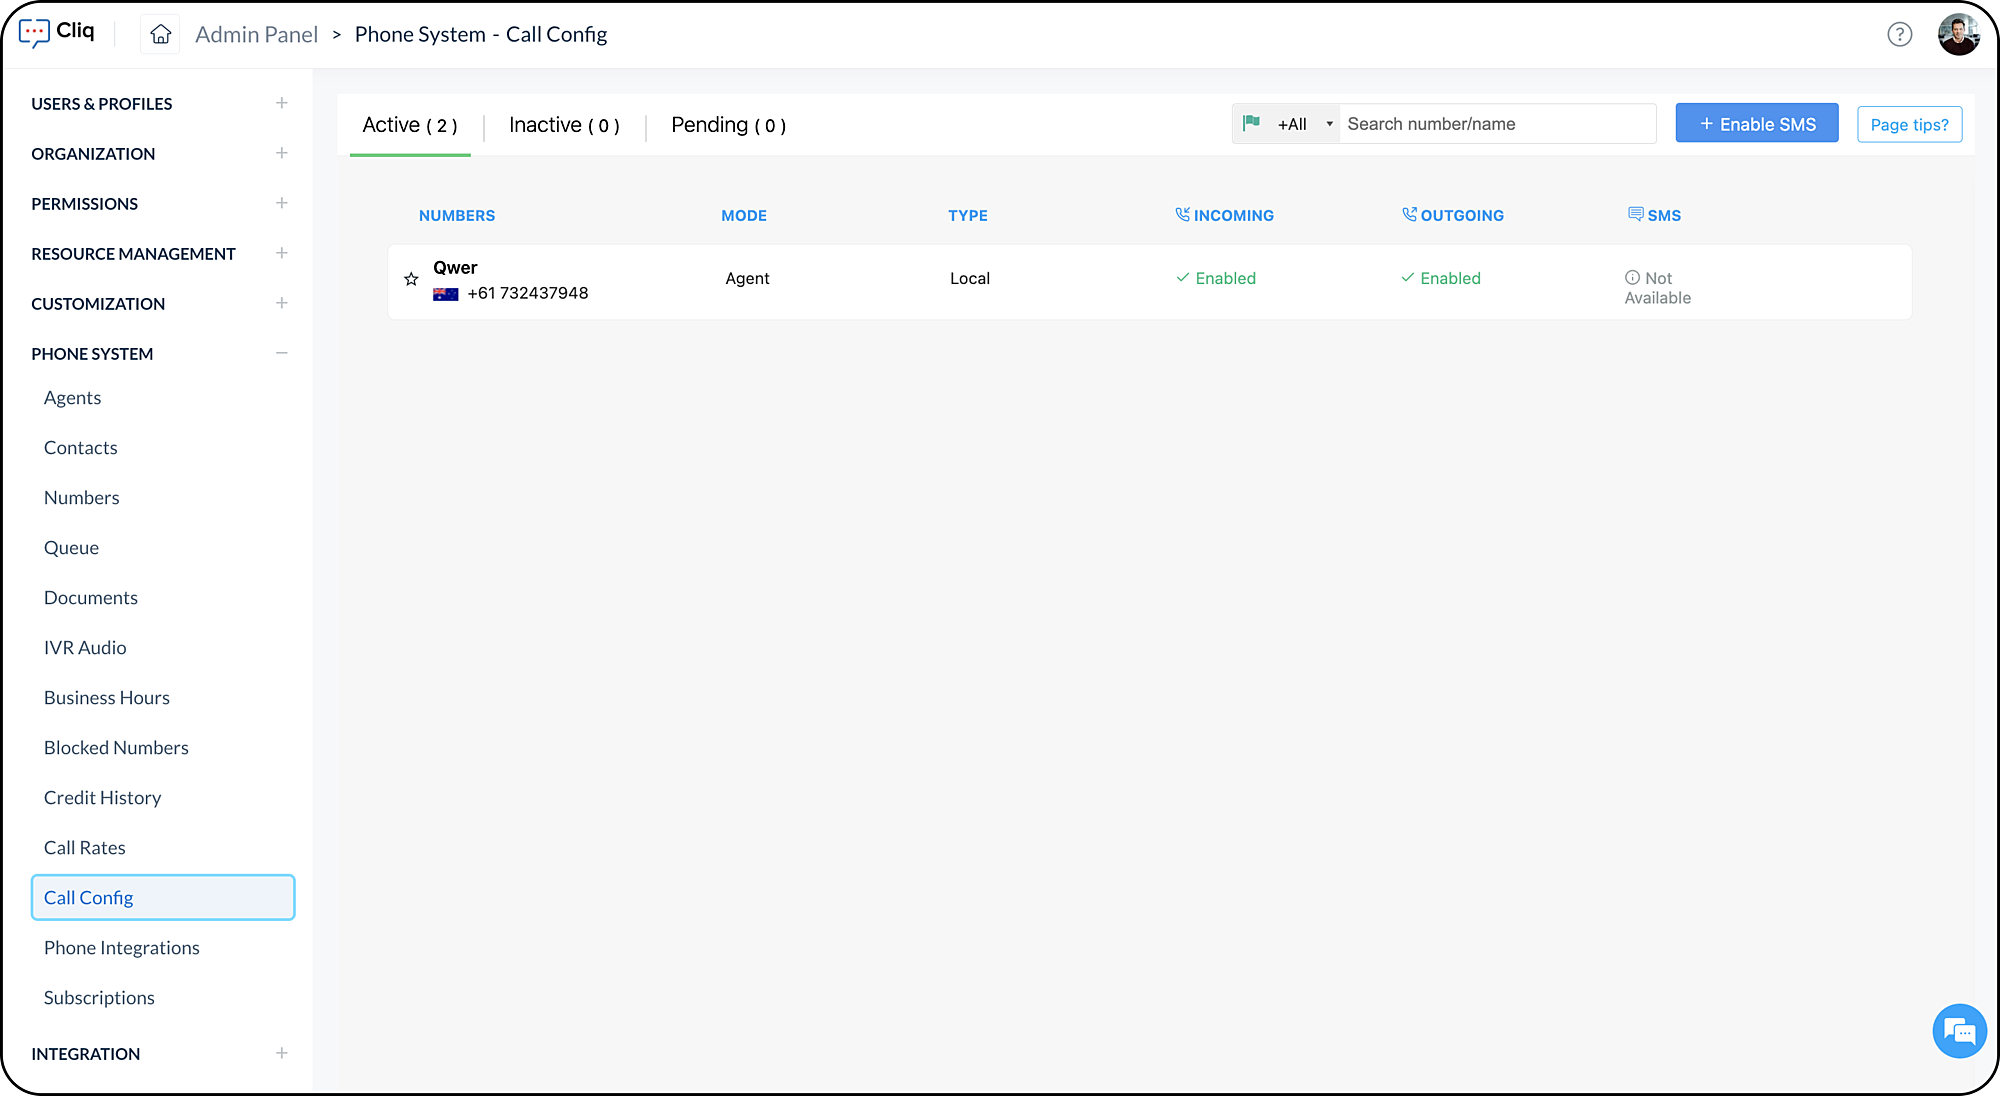This screenshot has width=2000, height=1096.
Task: Click the Incoming column header icon
Action: [1182, 214]
